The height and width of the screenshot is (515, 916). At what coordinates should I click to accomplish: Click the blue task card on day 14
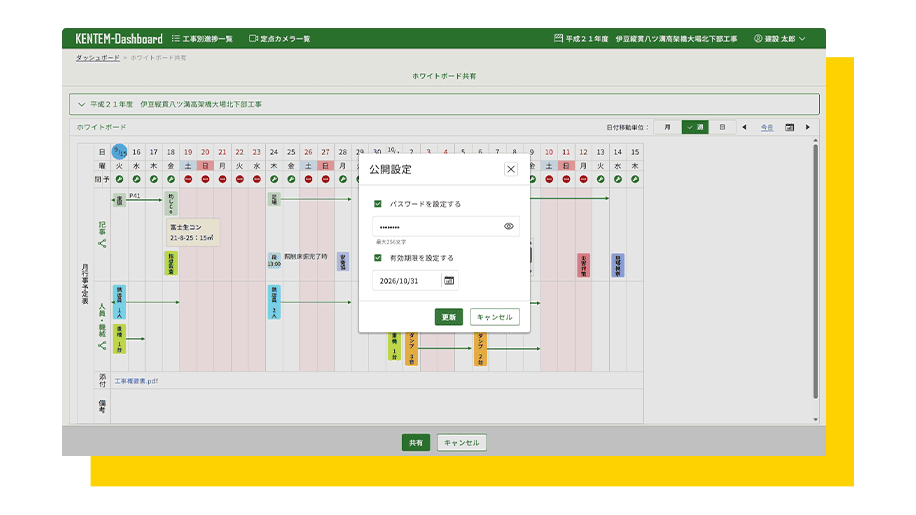pyautogui.click(x=617, y=265)
